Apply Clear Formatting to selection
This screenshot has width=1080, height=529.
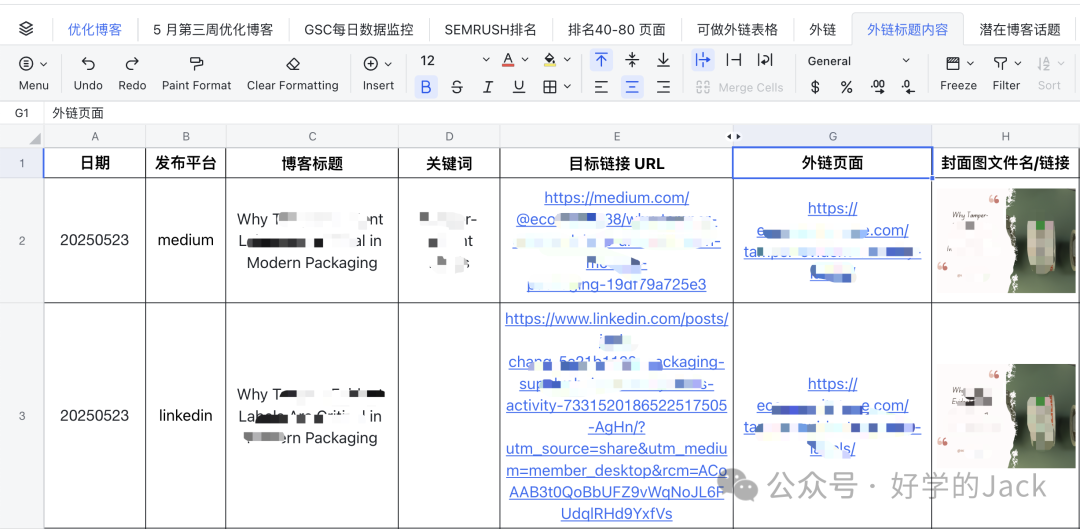click(x=293, y=74)
